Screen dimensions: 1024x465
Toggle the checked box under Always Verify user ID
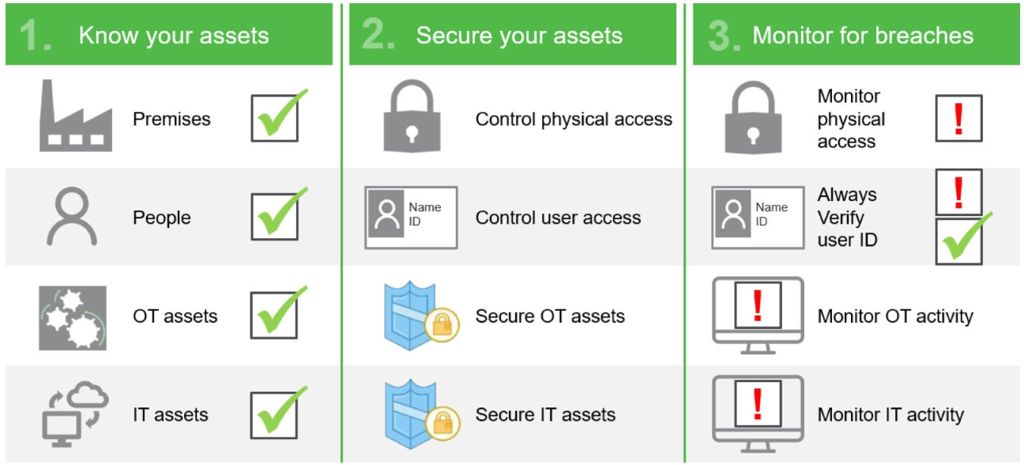click(x=959, y=241)
